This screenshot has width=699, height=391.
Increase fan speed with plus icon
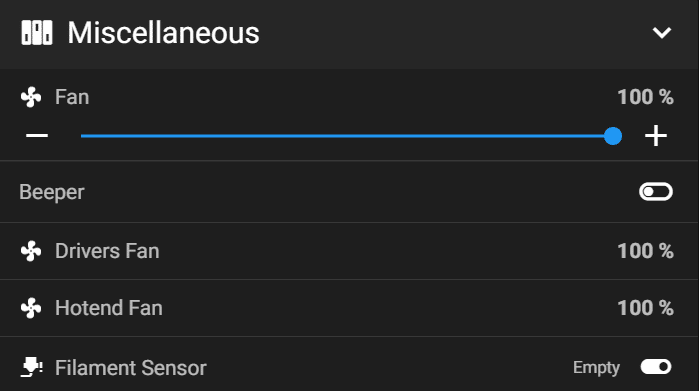(656, 136)
